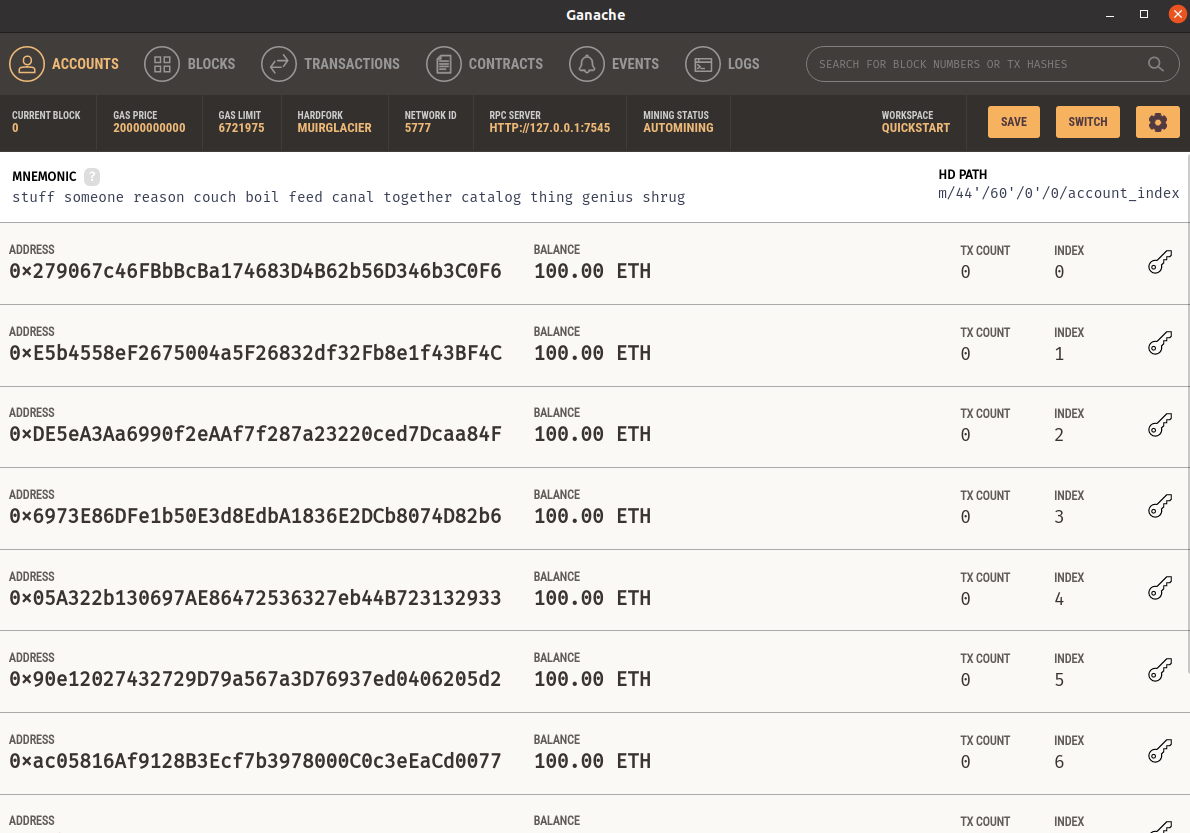Viewport: 1190px width, 833px height.
Task: Close the Ganache window
Action: pos(1178,14)
